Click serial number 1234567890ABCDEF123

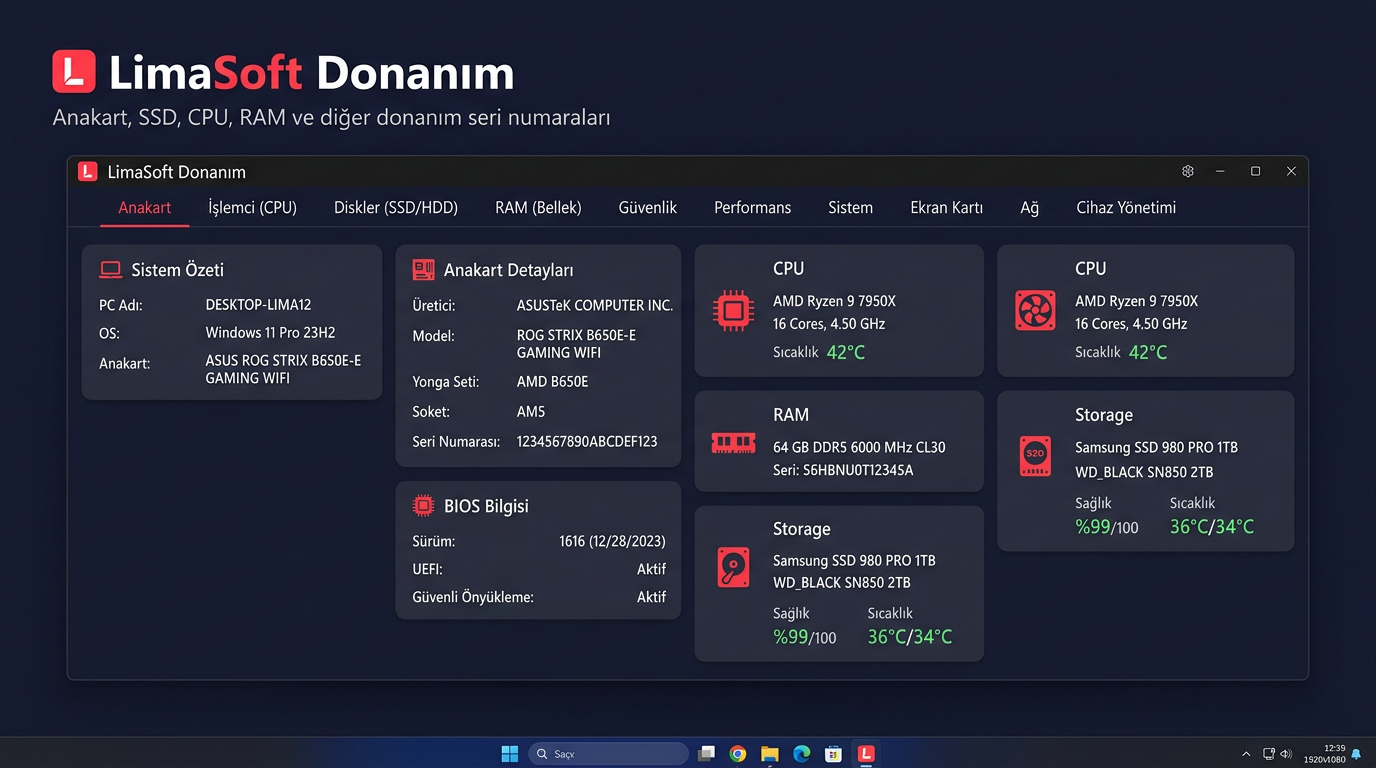point(587,442)
